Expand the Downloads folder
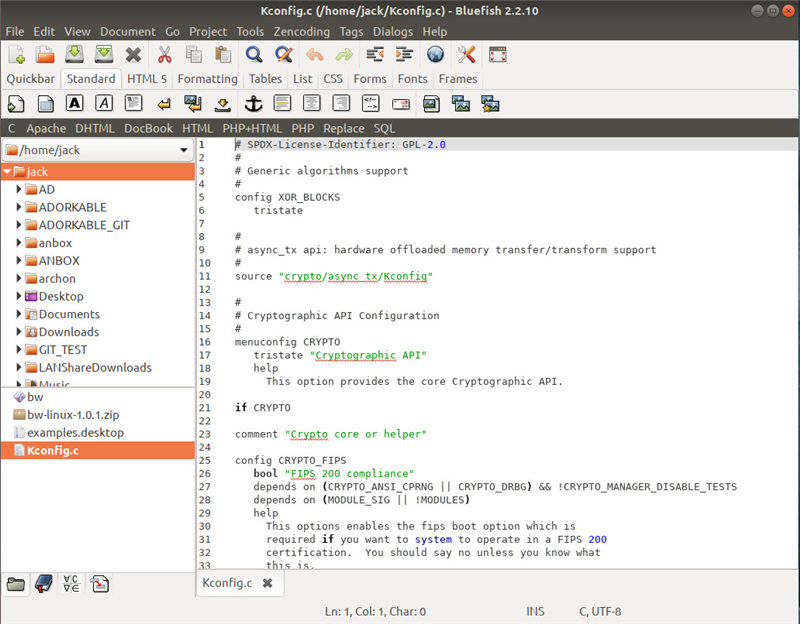This screenshot has width=800, height=624. (x=18, y=332)
